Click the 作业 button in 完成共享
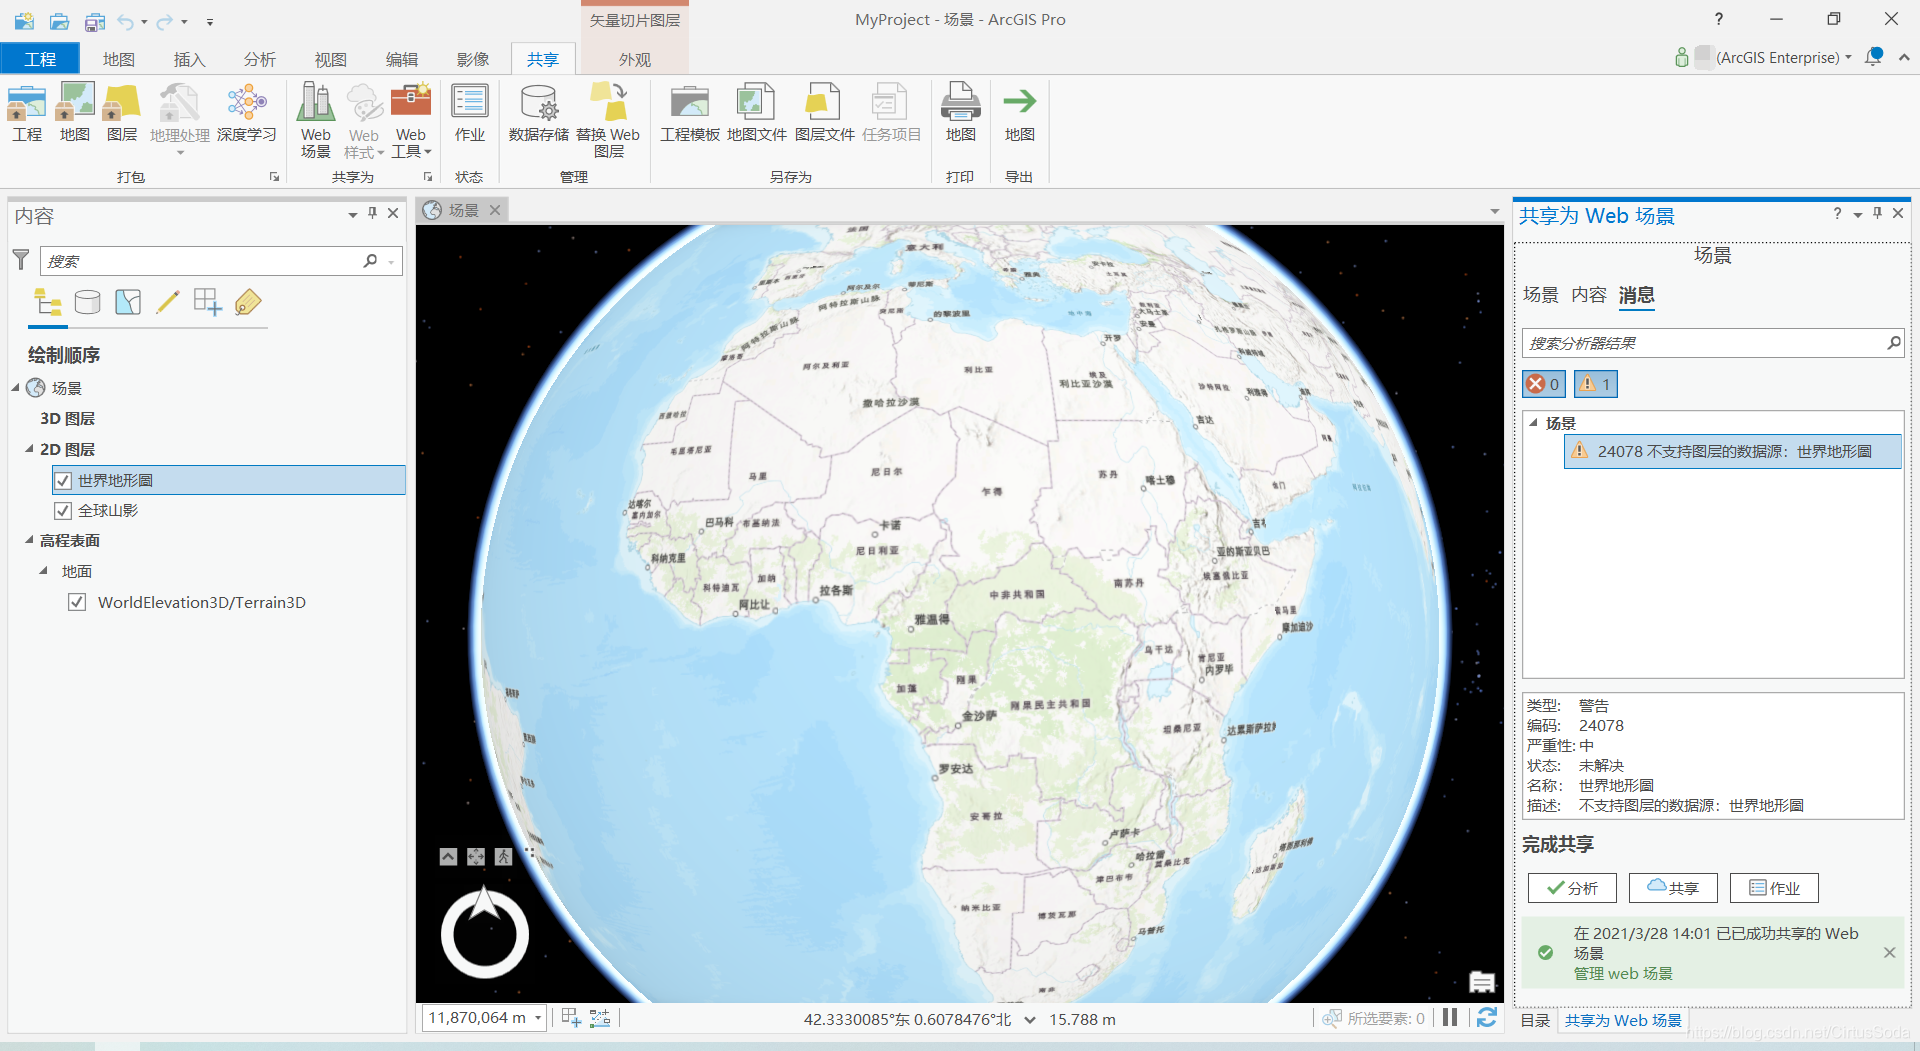 (x=1774, y=888)
